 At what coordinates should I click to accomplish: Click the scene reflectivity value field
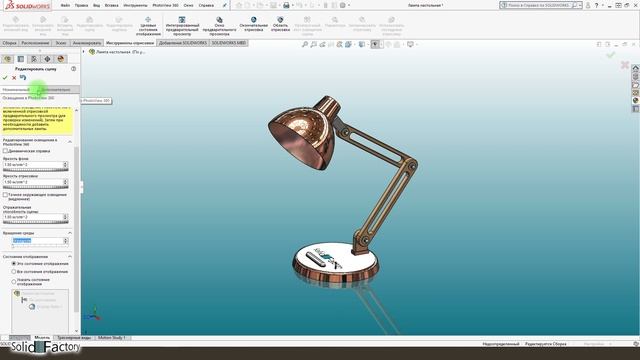point(33,217)
